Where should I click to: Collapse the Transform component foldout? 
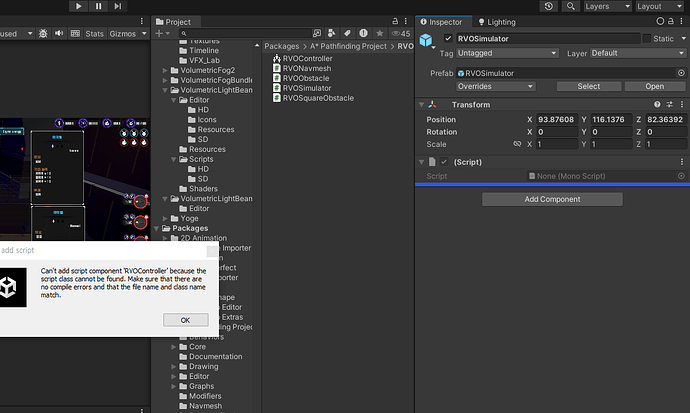(421, 105)
